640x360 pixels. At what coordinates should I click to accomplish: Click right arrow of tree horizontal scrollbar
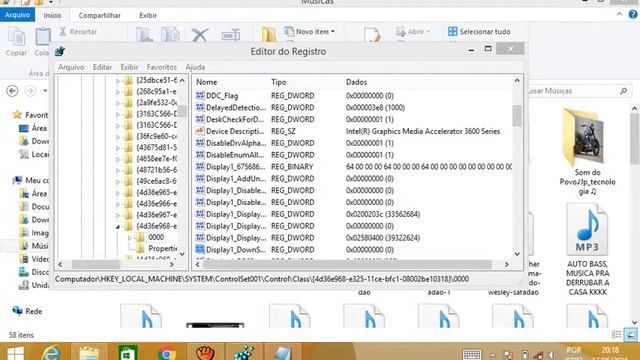[172, 264]
